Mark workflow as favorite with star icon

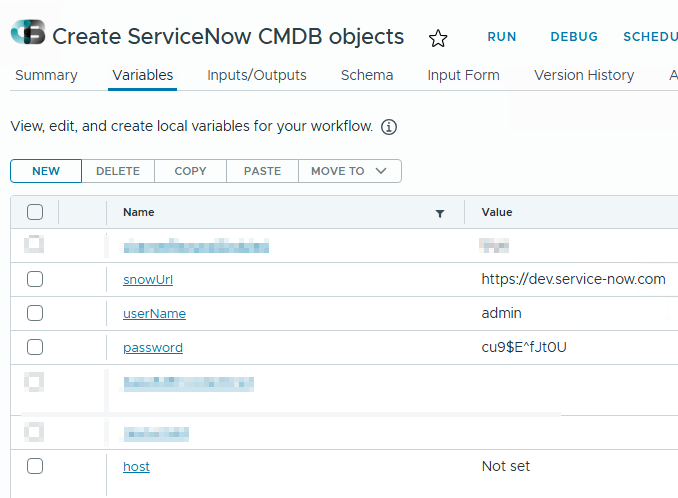[x=438, y=38]
